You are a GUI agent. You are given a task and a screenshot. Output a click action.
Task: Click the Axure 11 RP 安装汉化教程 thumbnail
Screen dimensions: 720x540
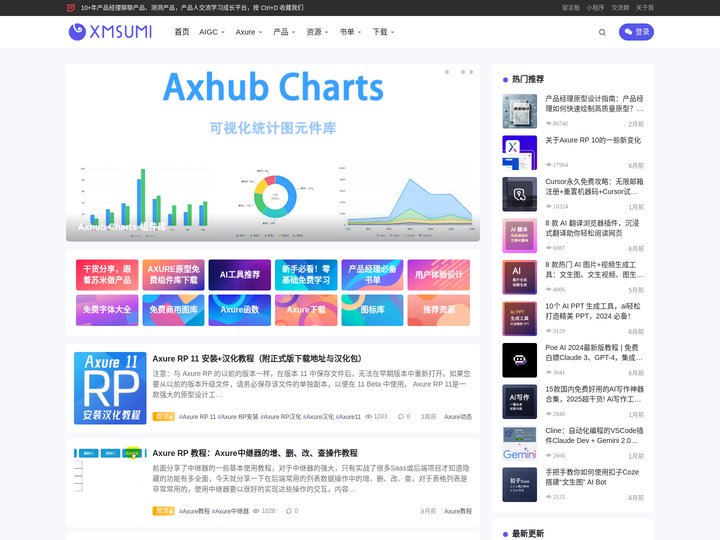click(x=110, y=388)
